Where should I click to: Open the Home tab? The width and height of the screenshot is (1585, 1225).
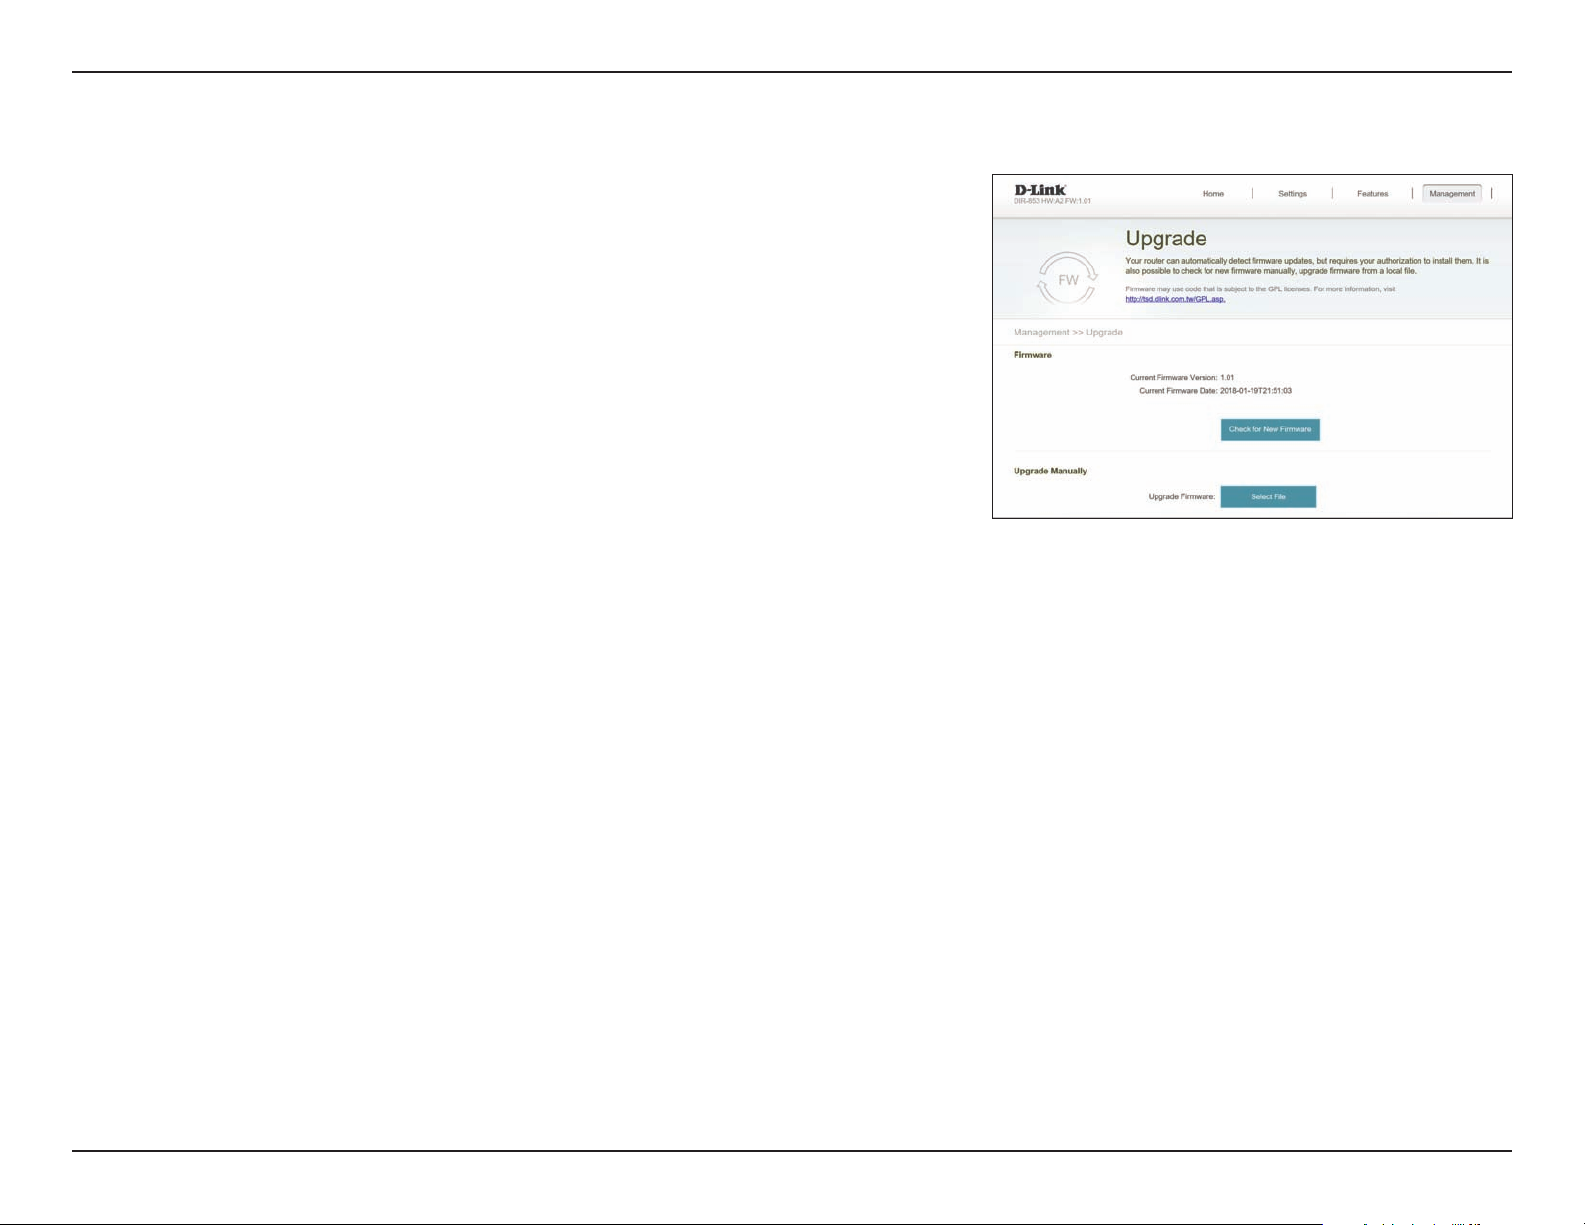pos(1213,194)
